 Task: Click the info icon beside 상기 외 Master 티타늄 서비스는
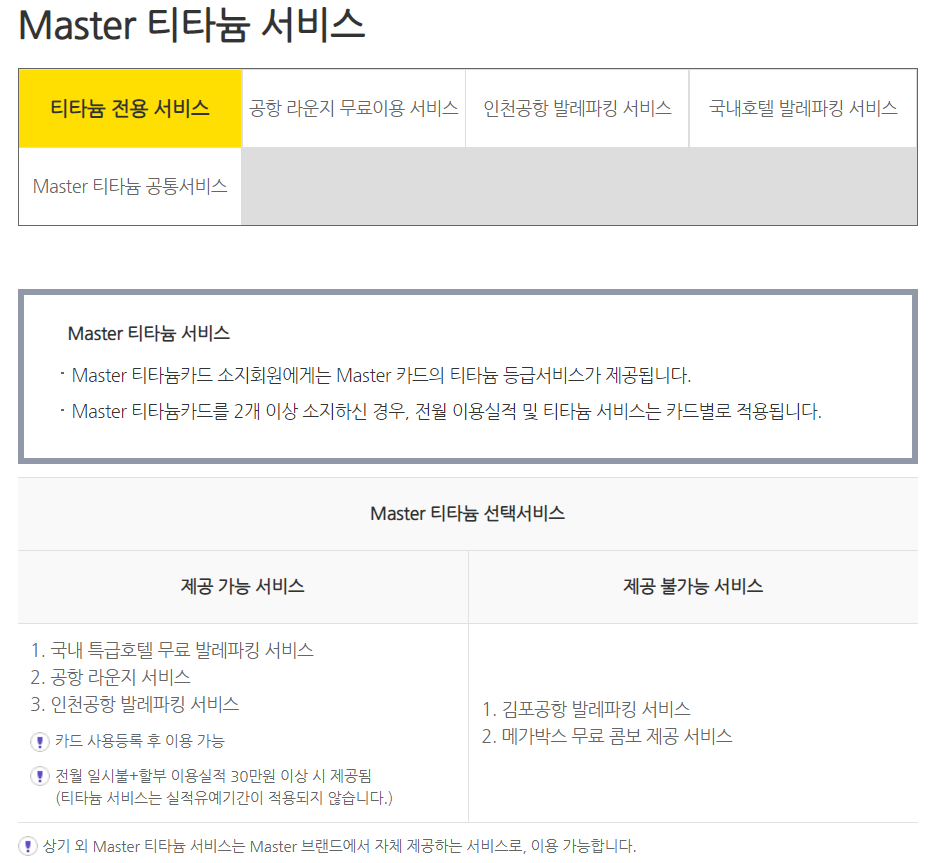point(28,846)
